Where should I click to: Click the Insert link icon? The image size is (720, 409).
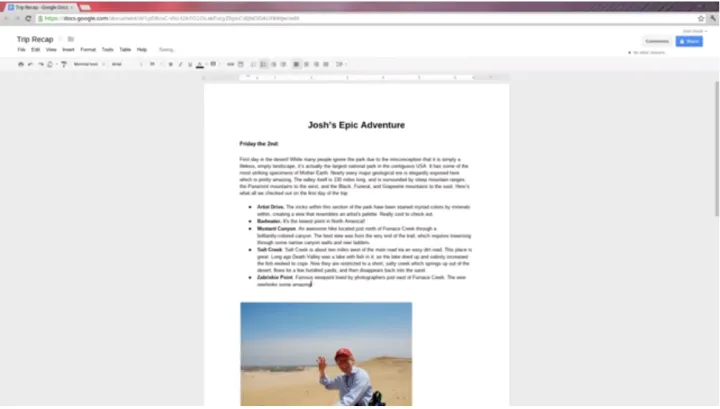tap(230, 64)
